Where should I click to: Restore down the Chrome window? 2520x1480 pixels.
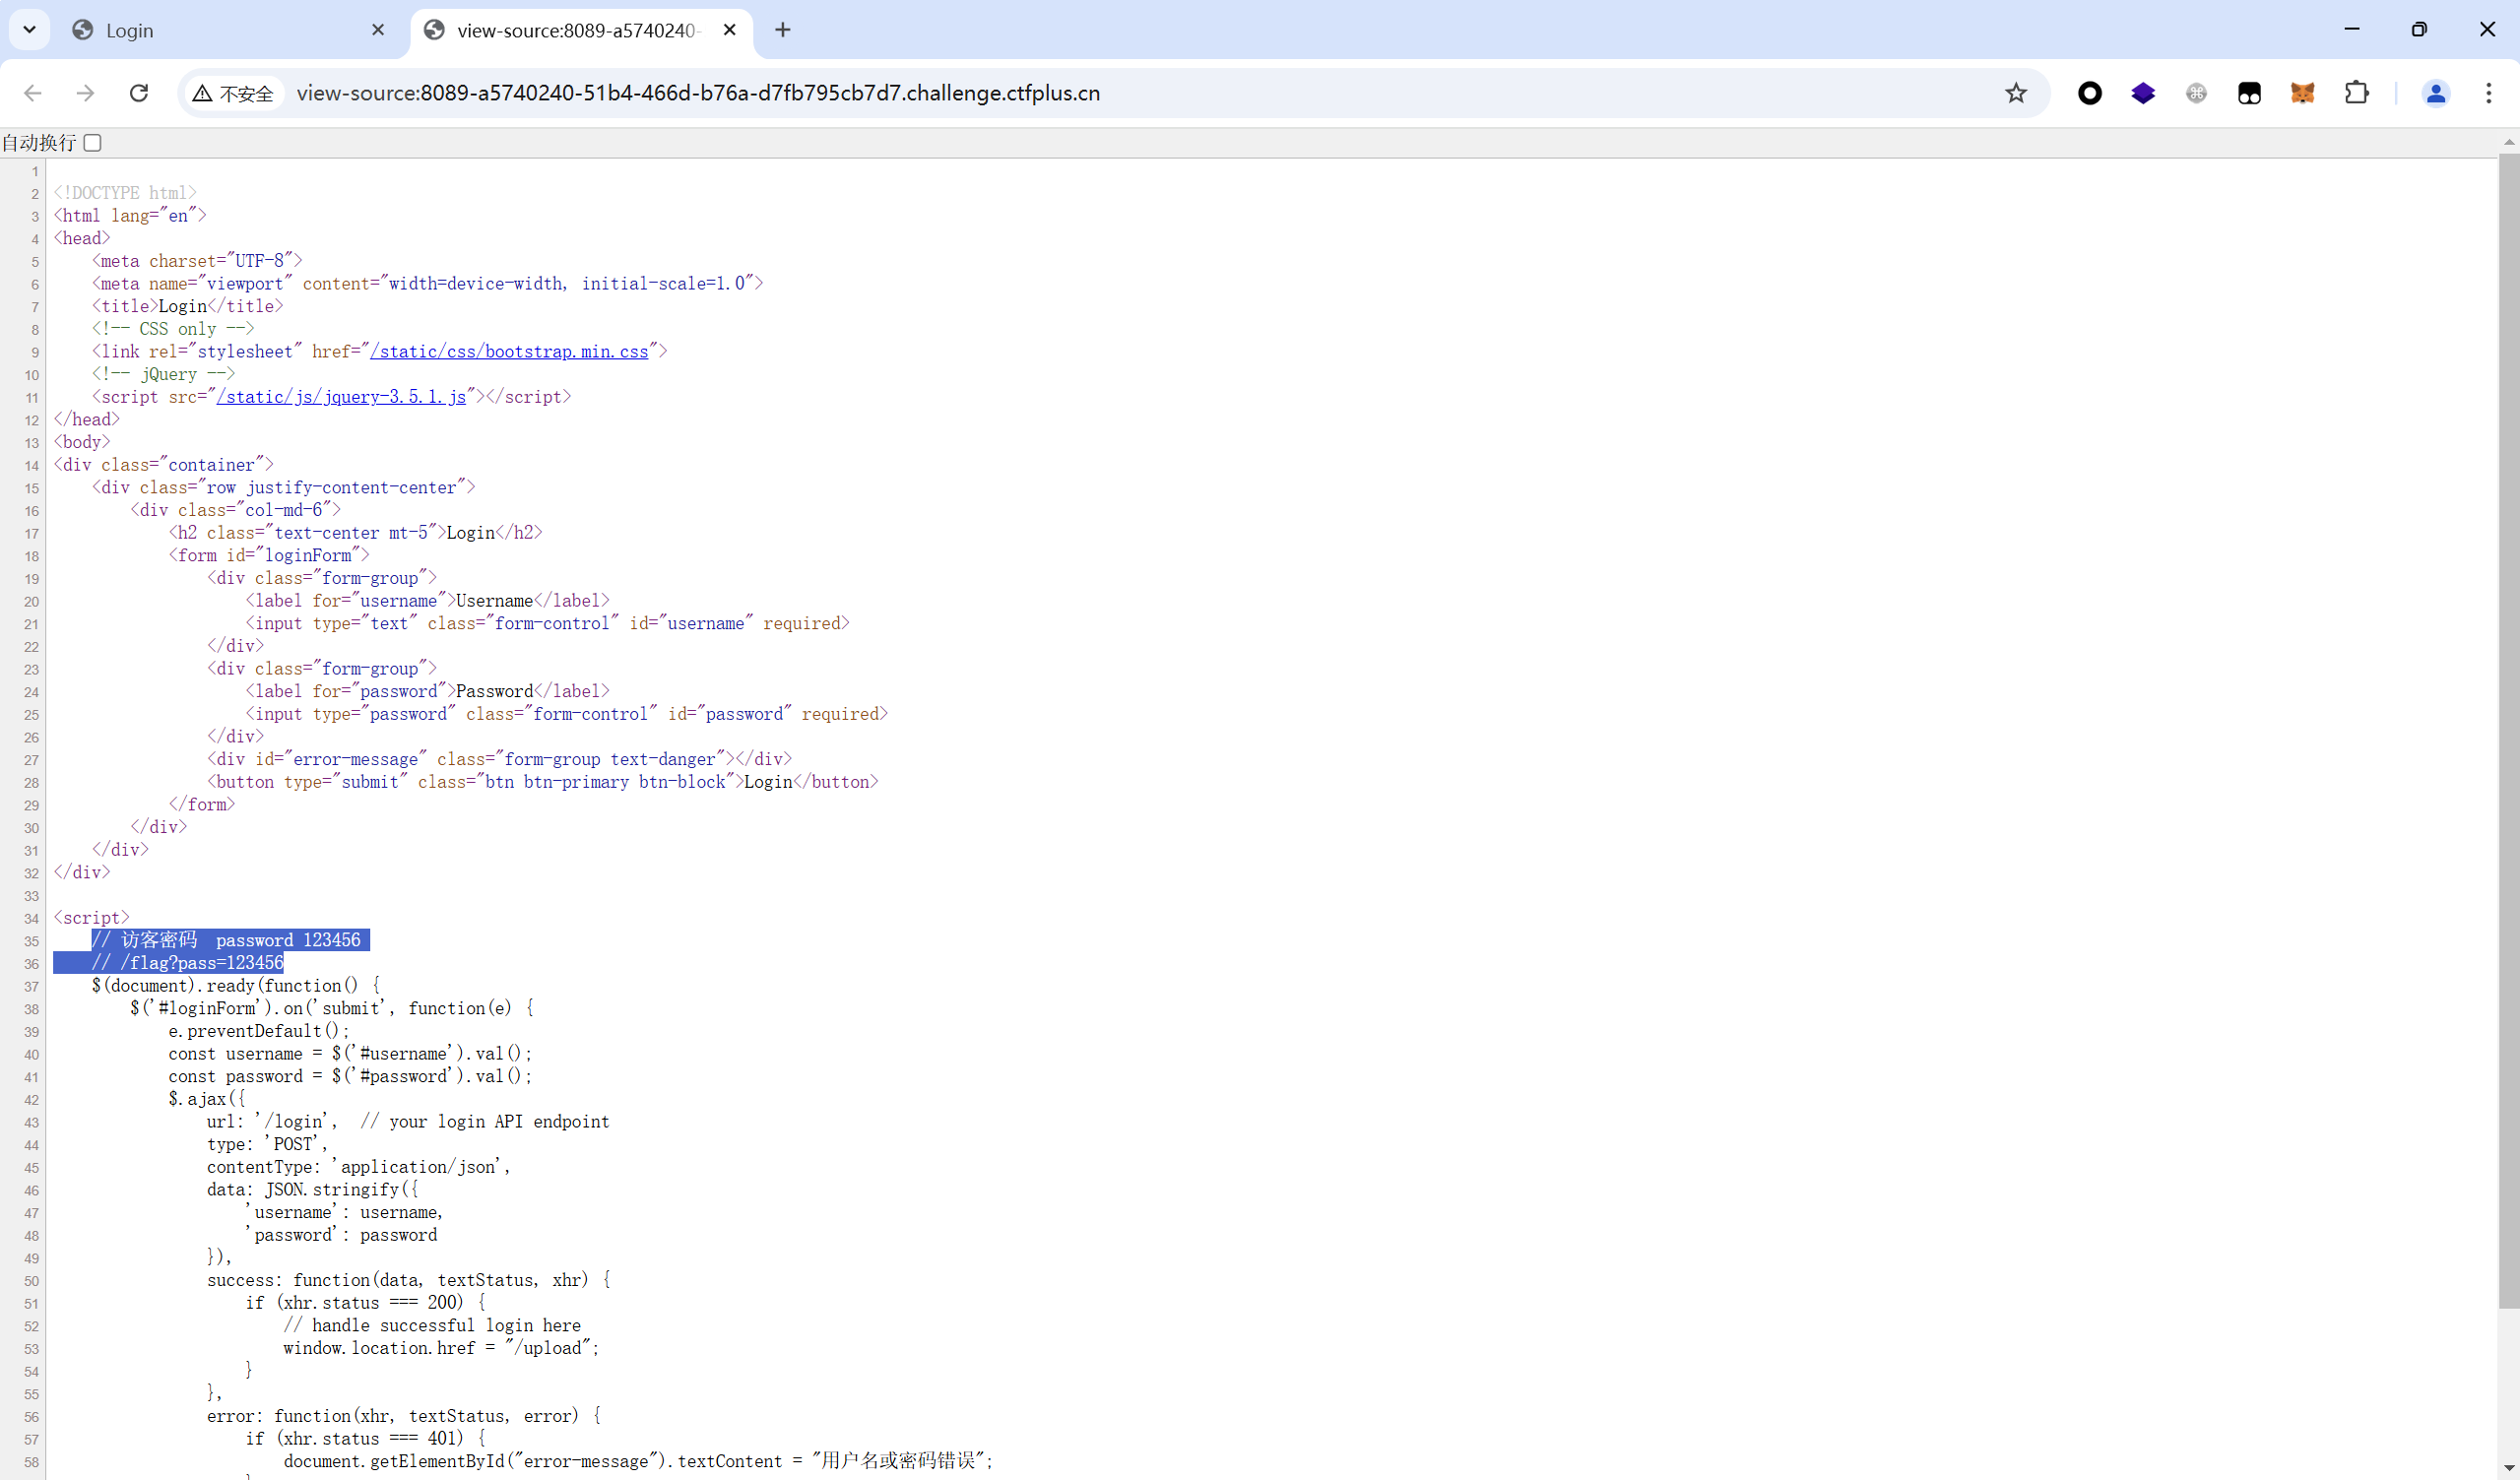click(2419, 30)
